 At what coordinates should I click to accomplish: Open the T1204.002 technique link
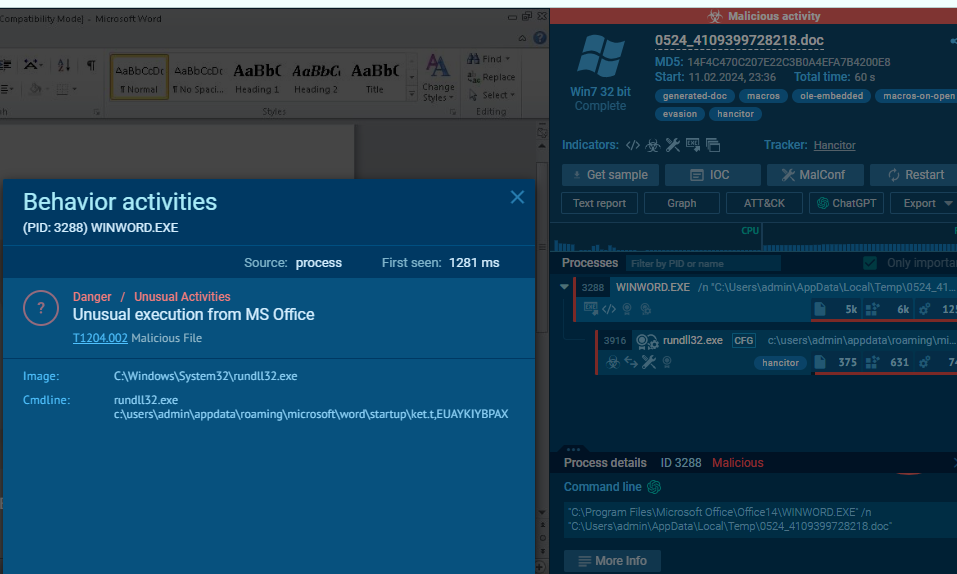pyautogui.click(x=100, y=338)
